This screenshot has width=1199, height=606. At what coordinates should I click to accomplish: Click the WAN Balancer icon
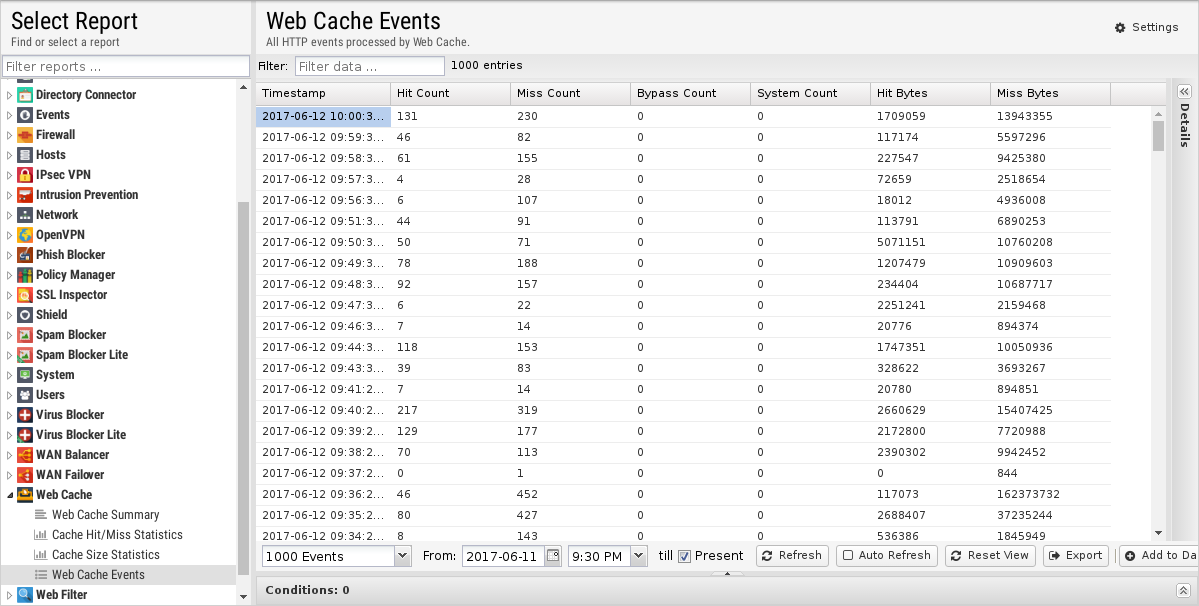[x=25, y=455]
